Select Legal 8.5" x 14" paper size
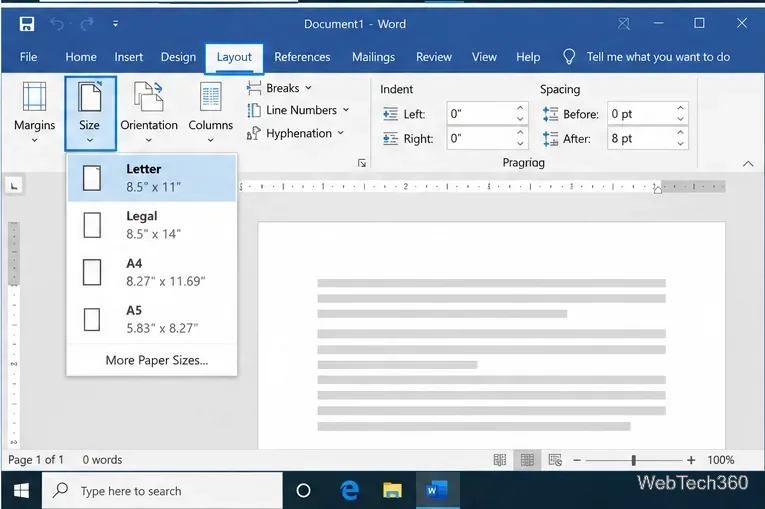 [152, 225]
